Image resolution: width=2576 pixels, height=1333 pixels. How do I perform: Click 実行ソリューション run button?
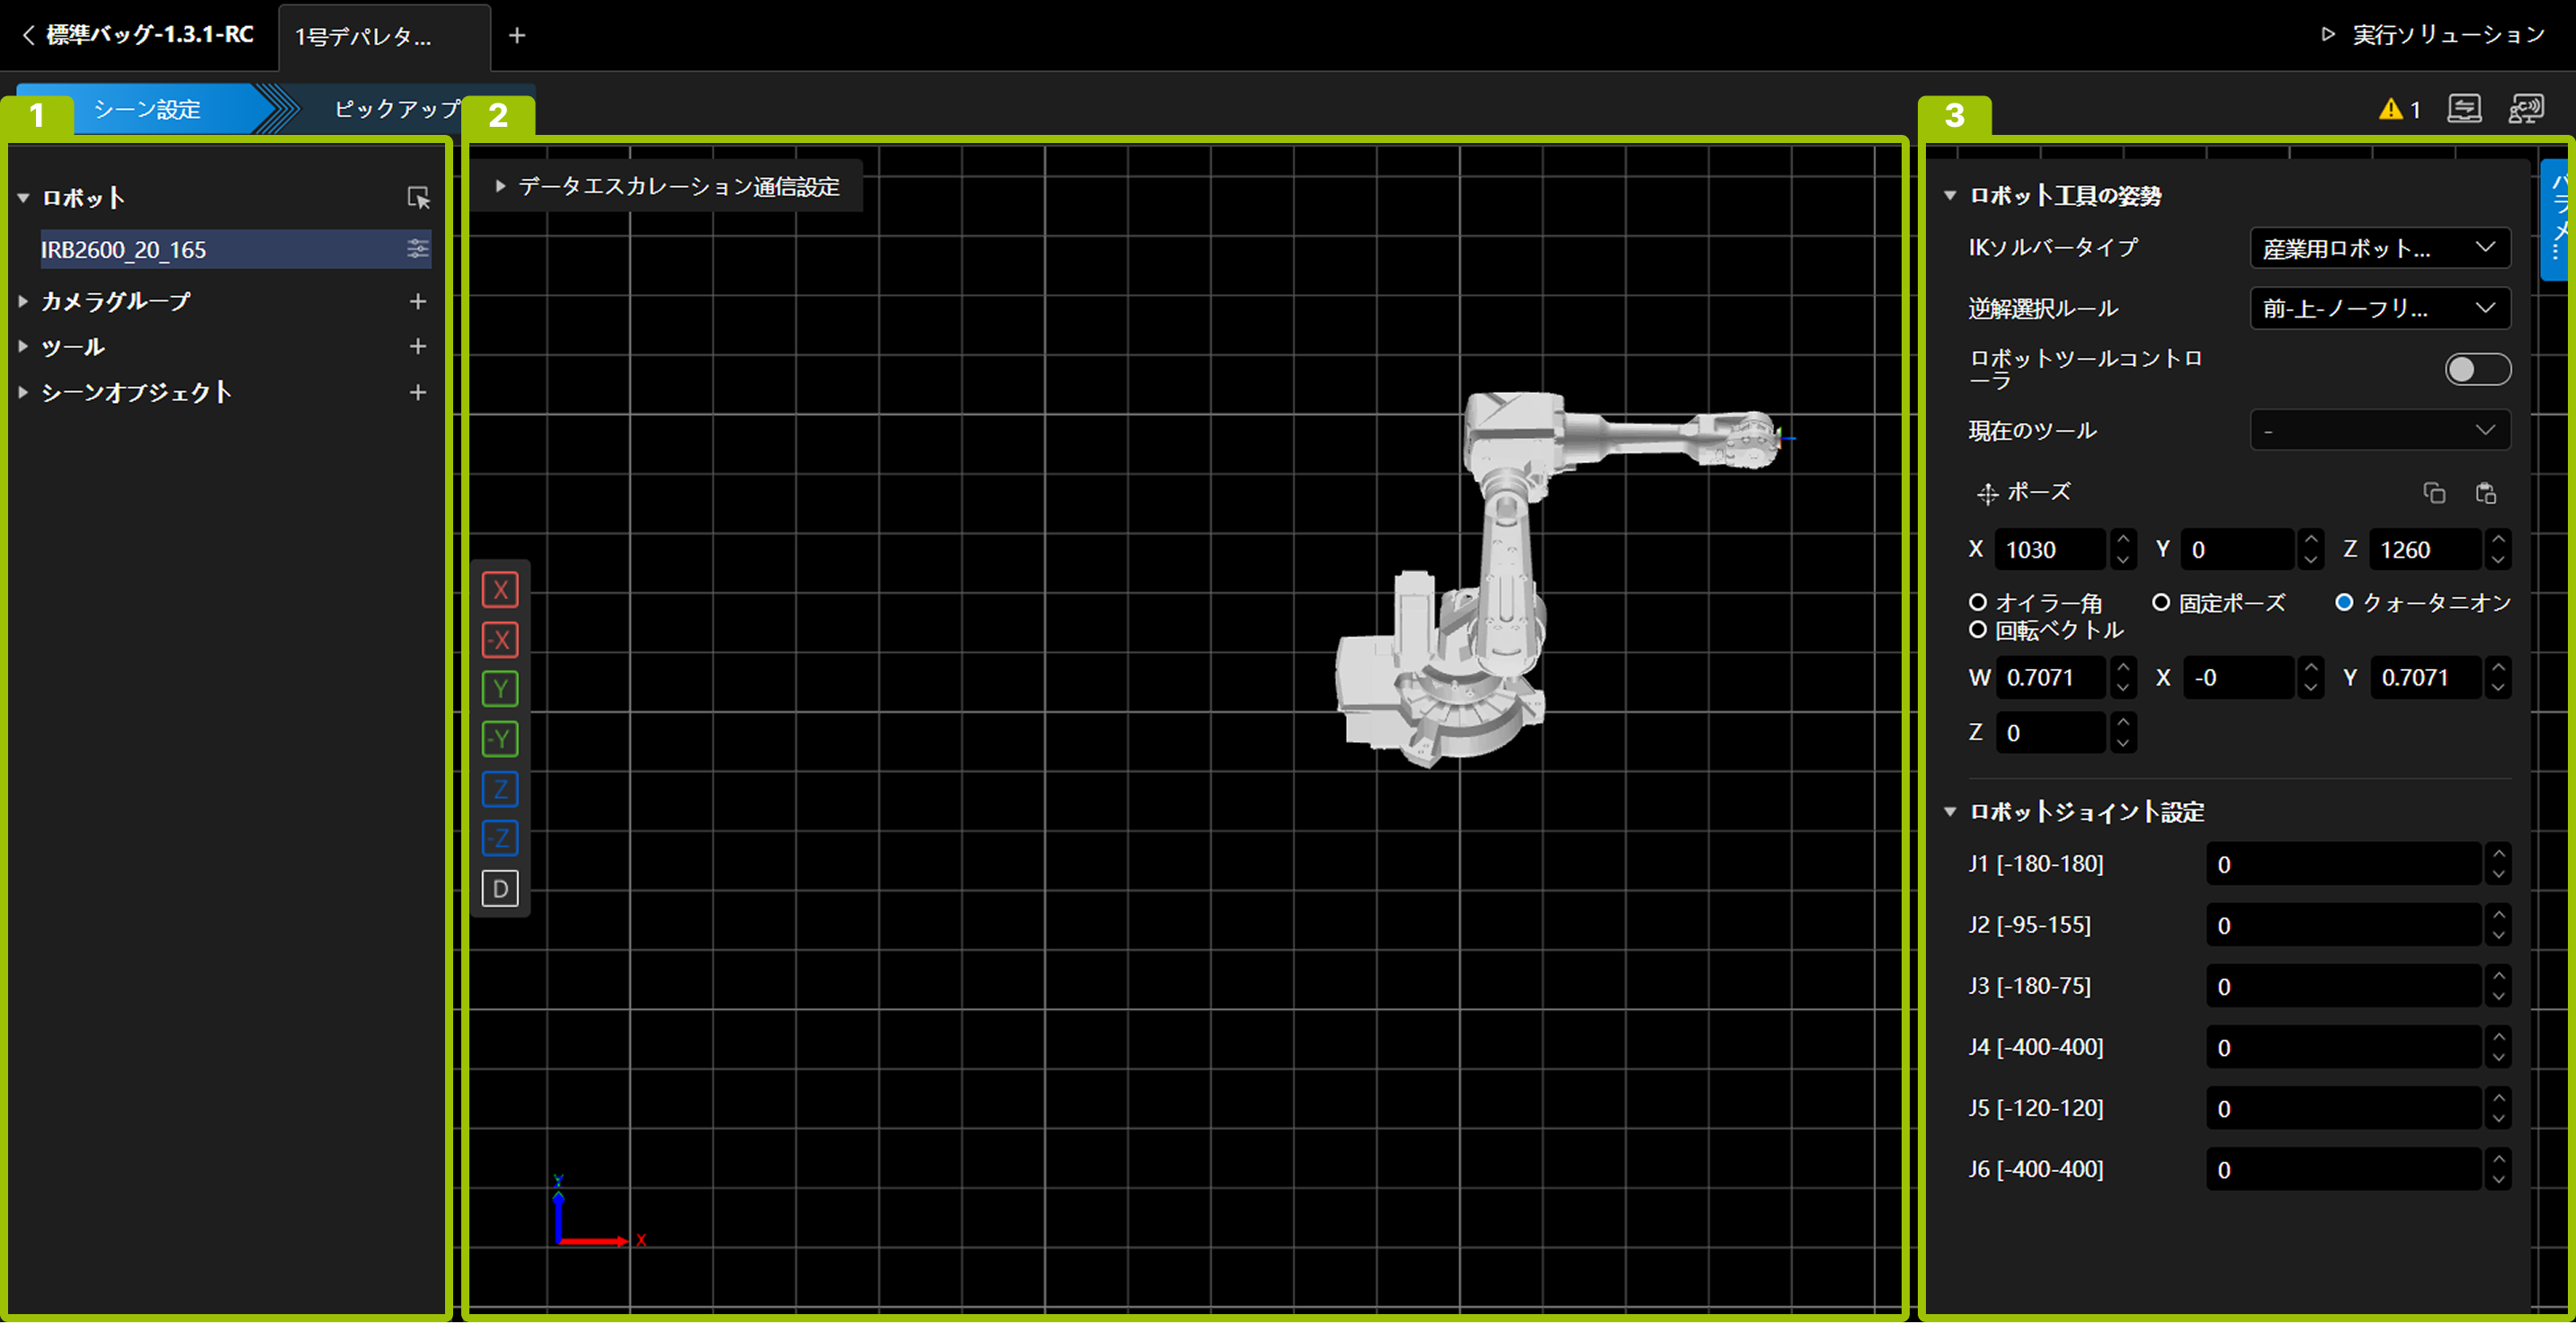click(x=2432, y=35)
